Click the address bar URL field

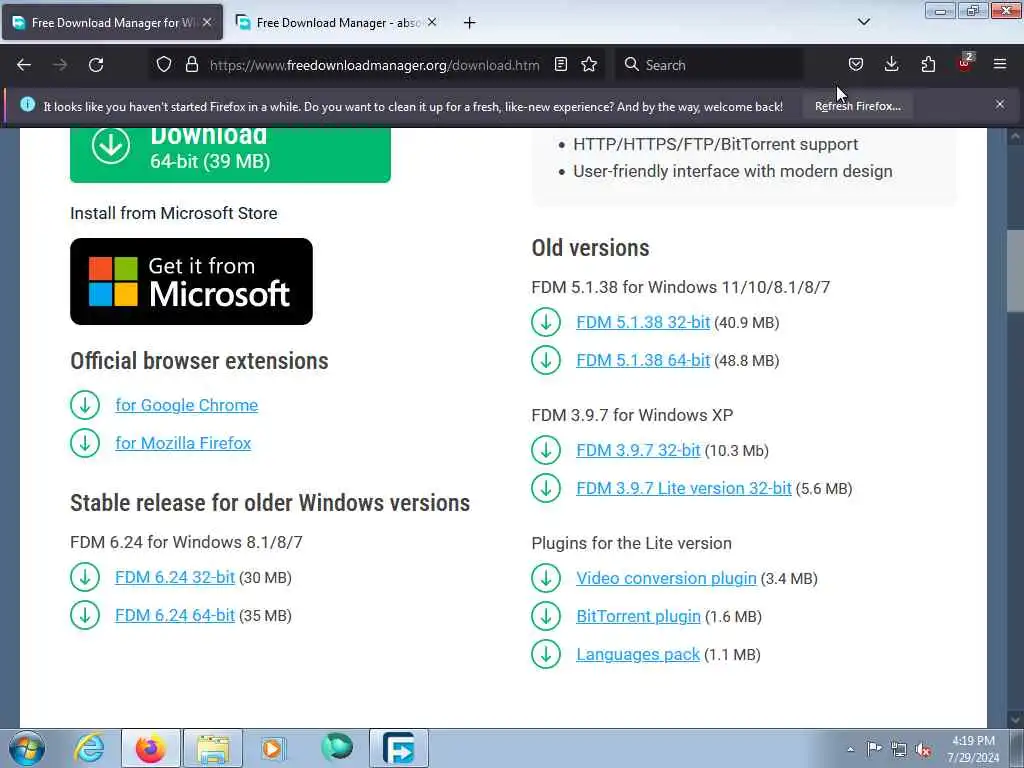[374, 65]
